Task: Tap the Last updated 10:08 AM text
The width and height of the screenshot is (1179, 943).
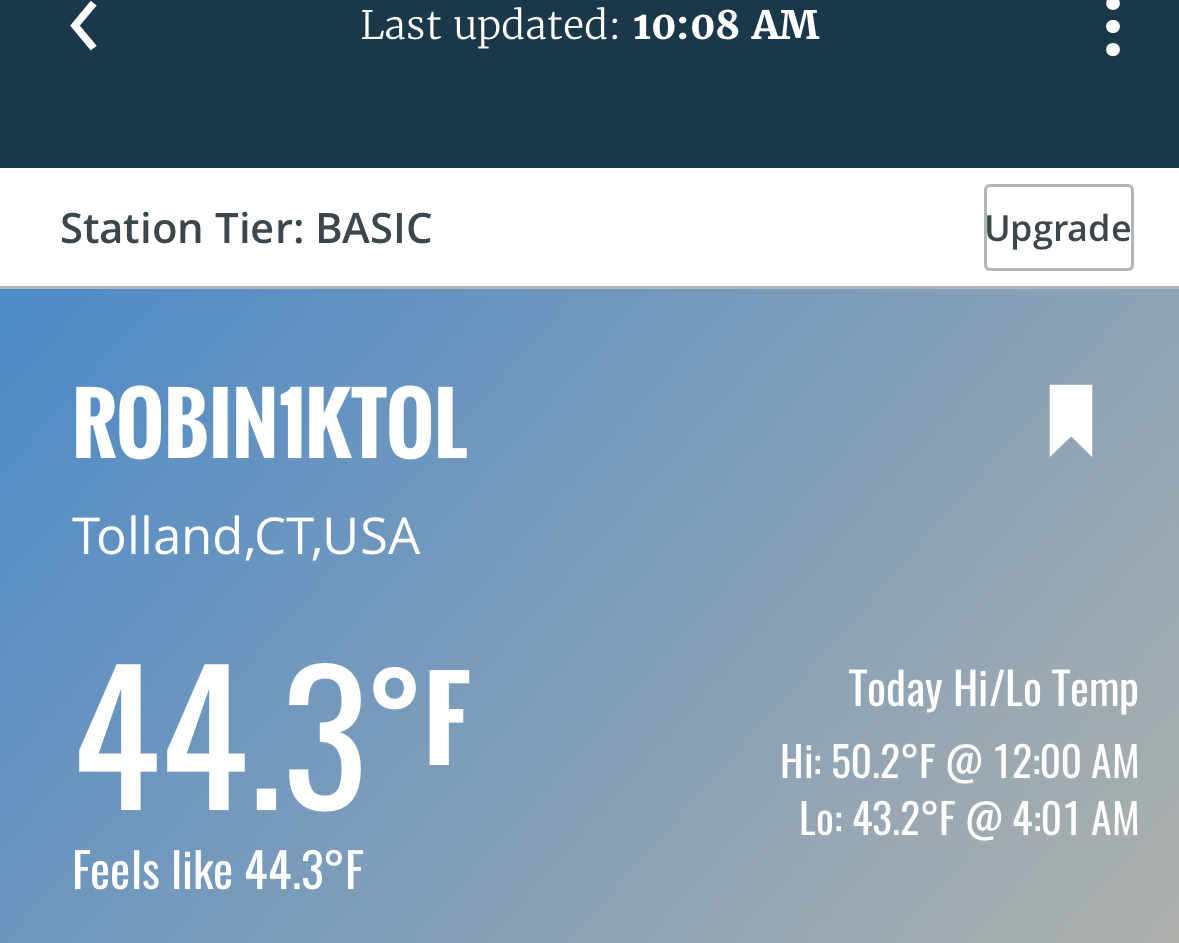Action: point(590,26)
